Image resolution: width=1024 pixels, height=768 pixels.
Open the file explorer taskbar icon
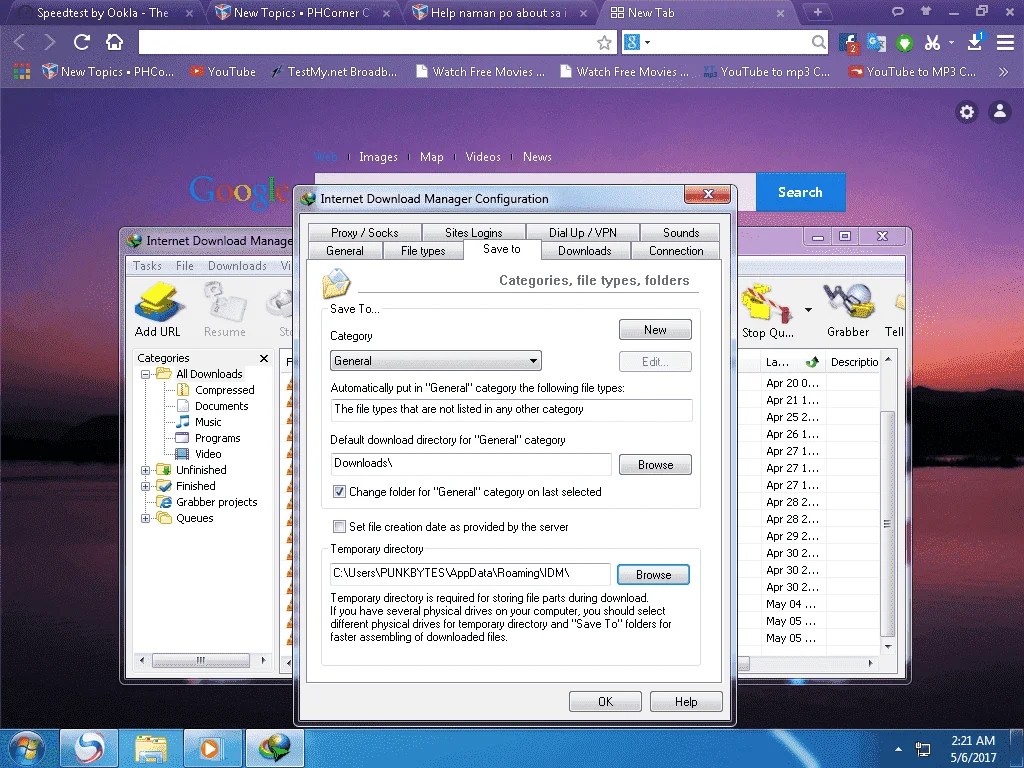click(x=151, y=748)
